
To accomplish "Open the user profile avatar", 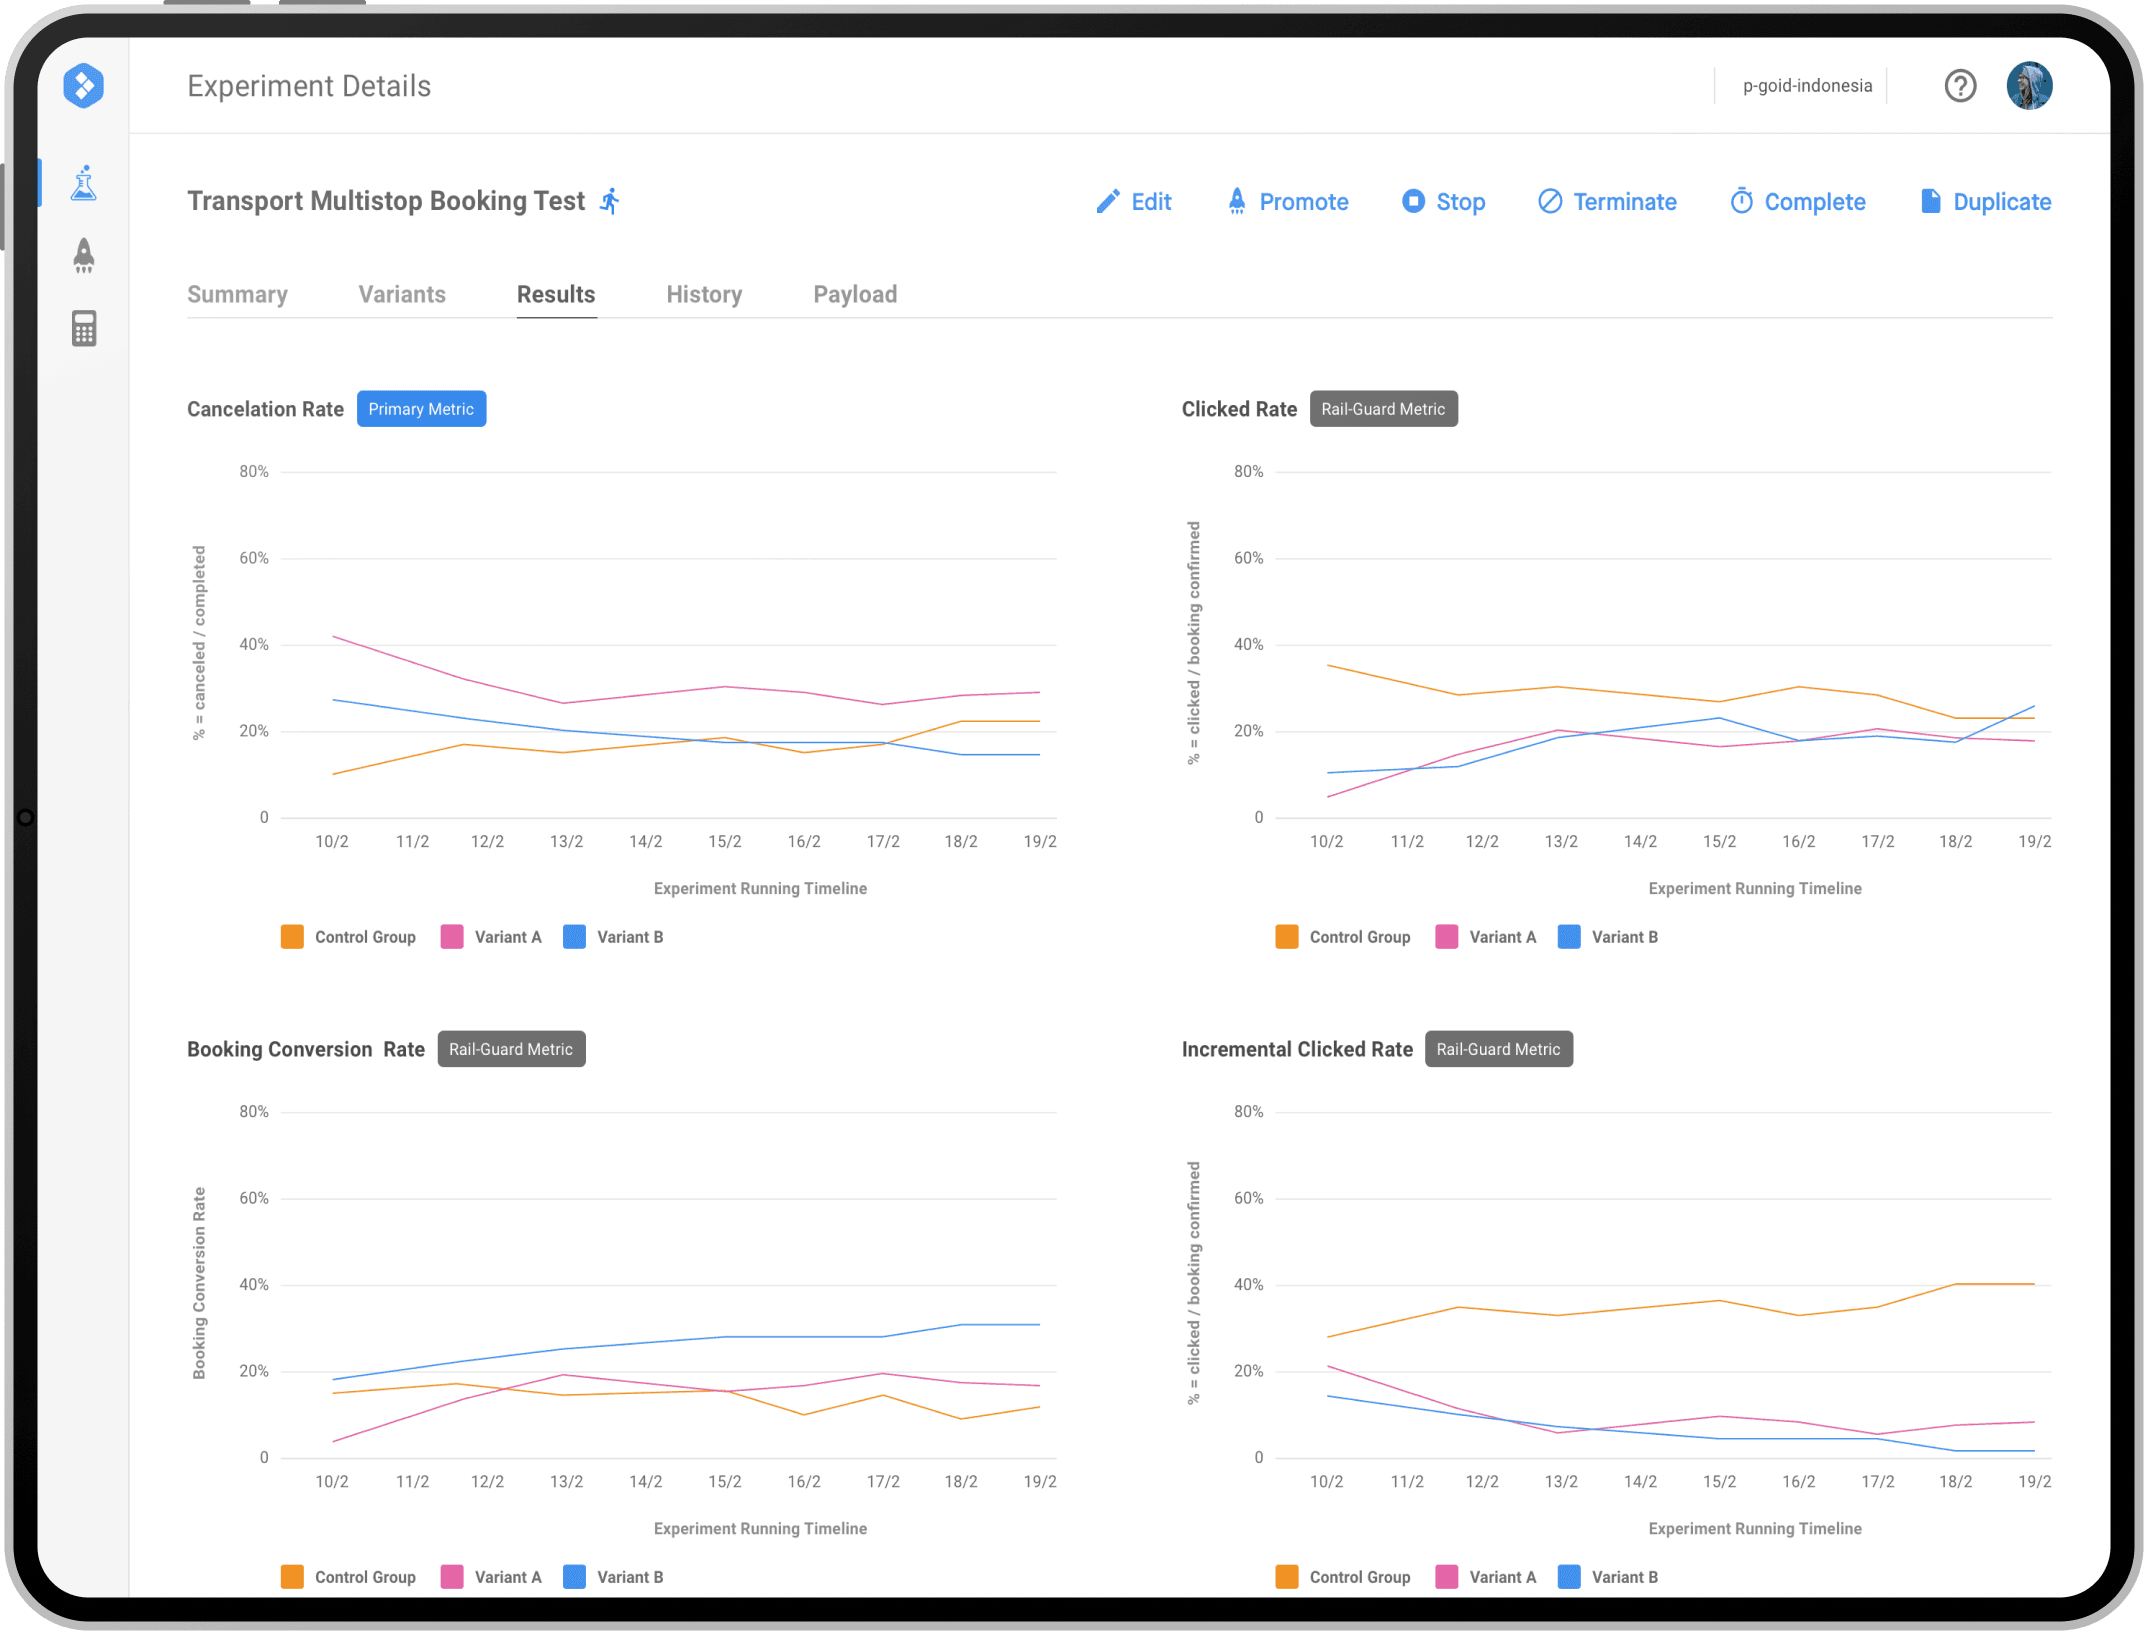I will pyautogui.click(x=2029, y=86).
